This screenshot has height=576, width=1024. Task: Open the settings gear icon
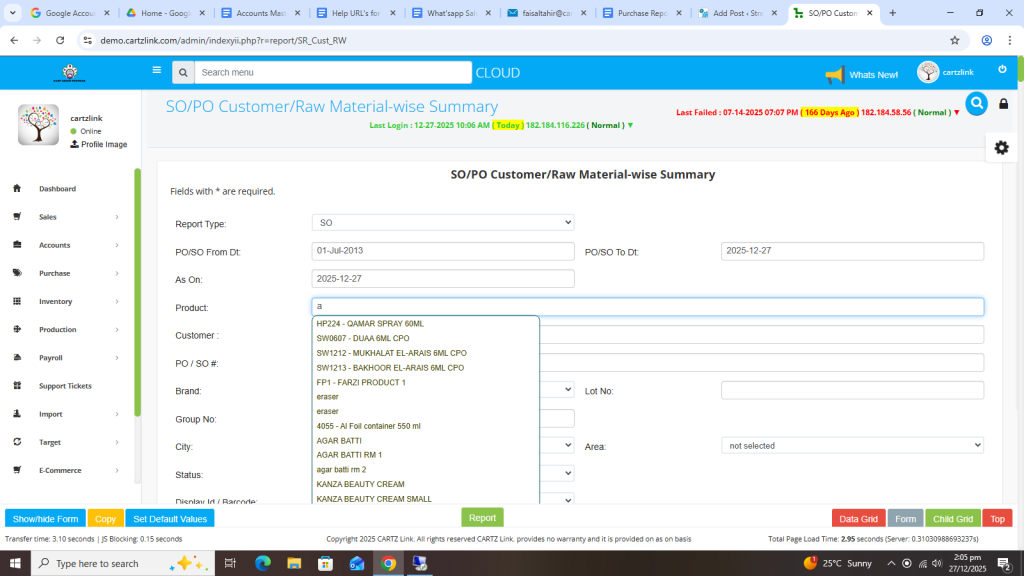tap(1001, 147)
